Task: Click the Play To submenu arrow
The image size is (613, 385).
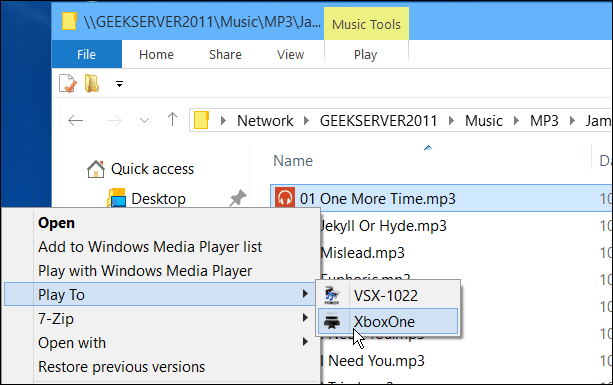Action: 305,294
